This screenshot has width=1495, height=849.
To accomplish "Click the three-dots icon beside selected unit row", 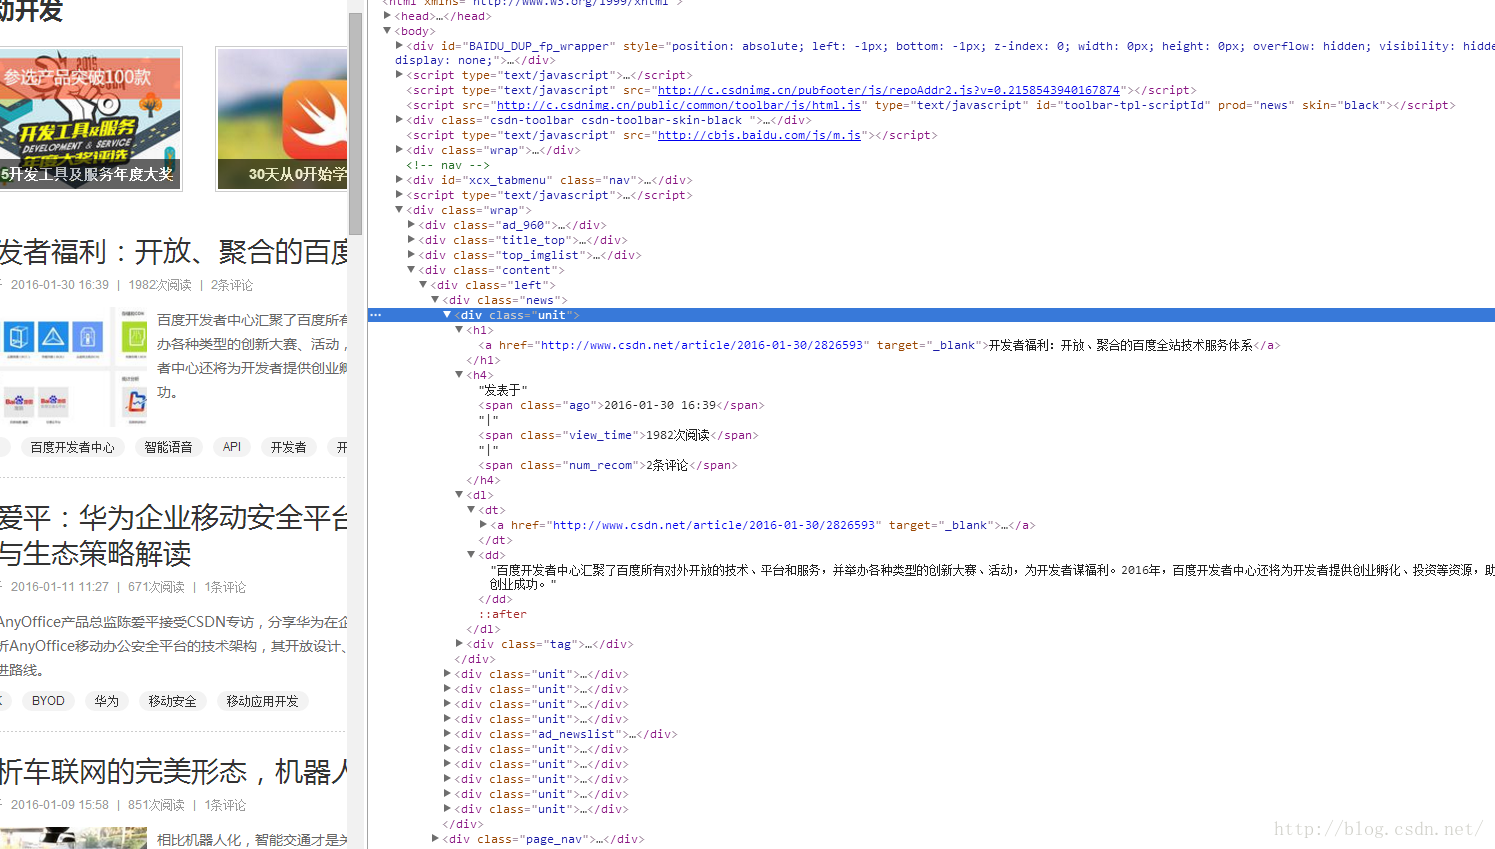I will (376, 315).
